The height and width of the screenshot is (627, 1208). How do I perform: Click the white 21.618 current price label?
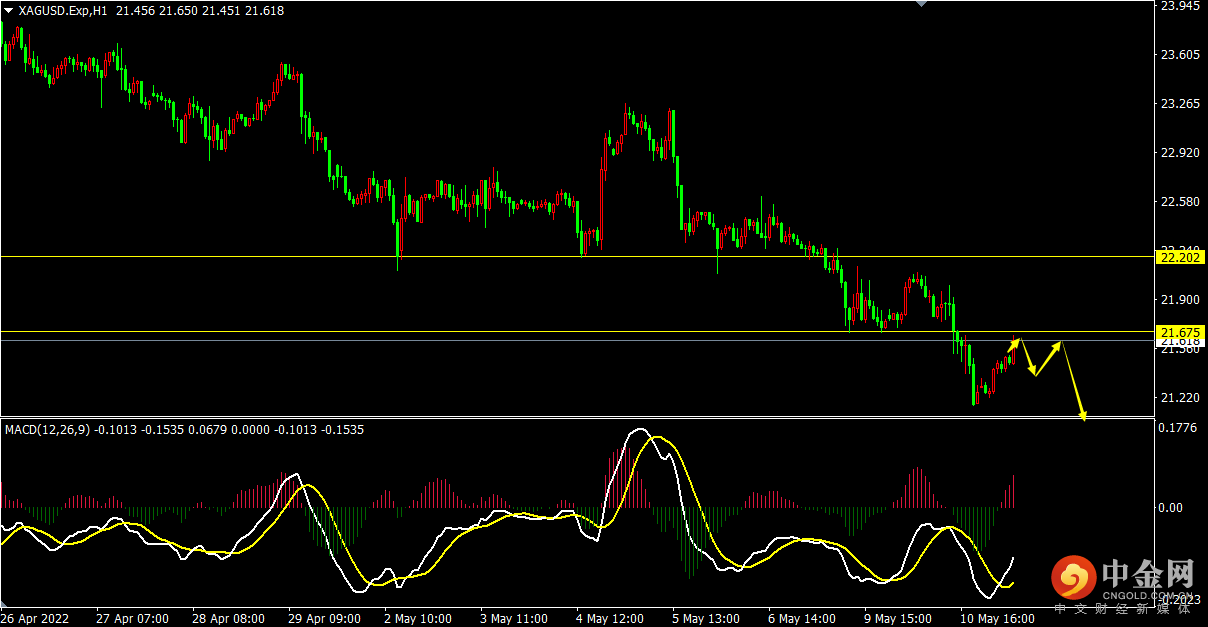[1177, 342]
